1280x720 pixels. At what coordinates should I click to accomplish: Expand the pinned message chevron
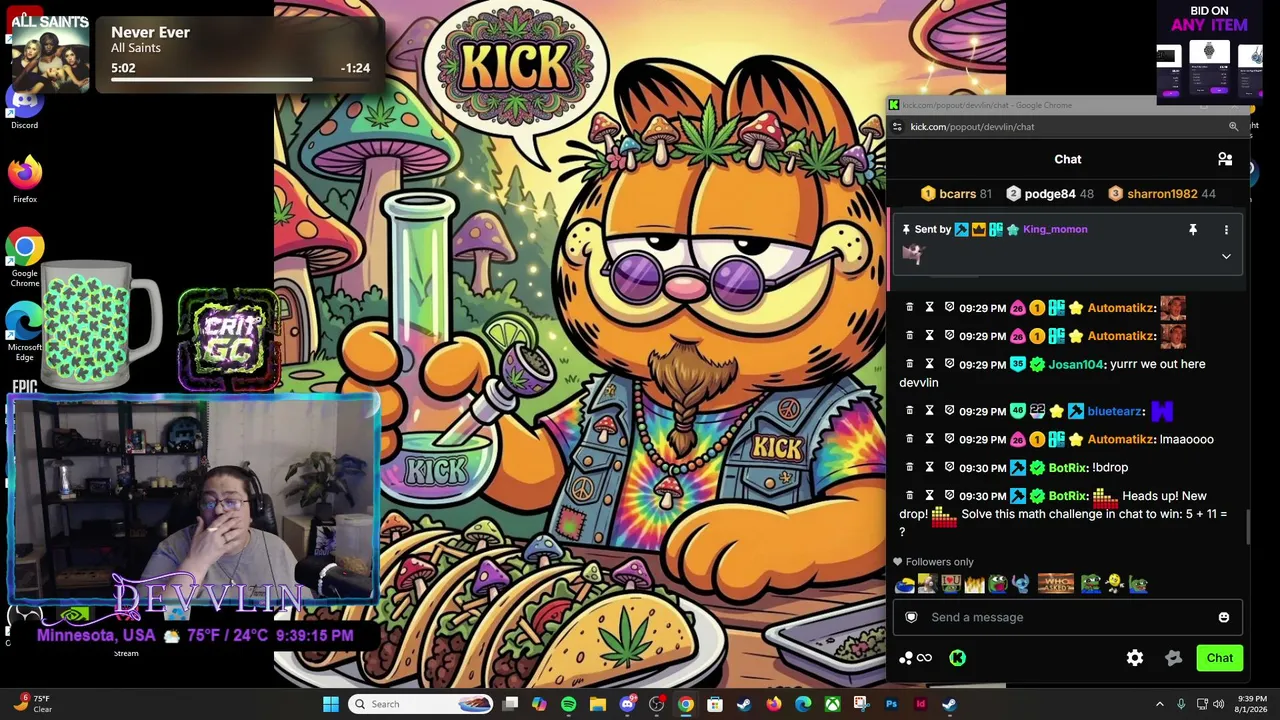(1226, 256)
